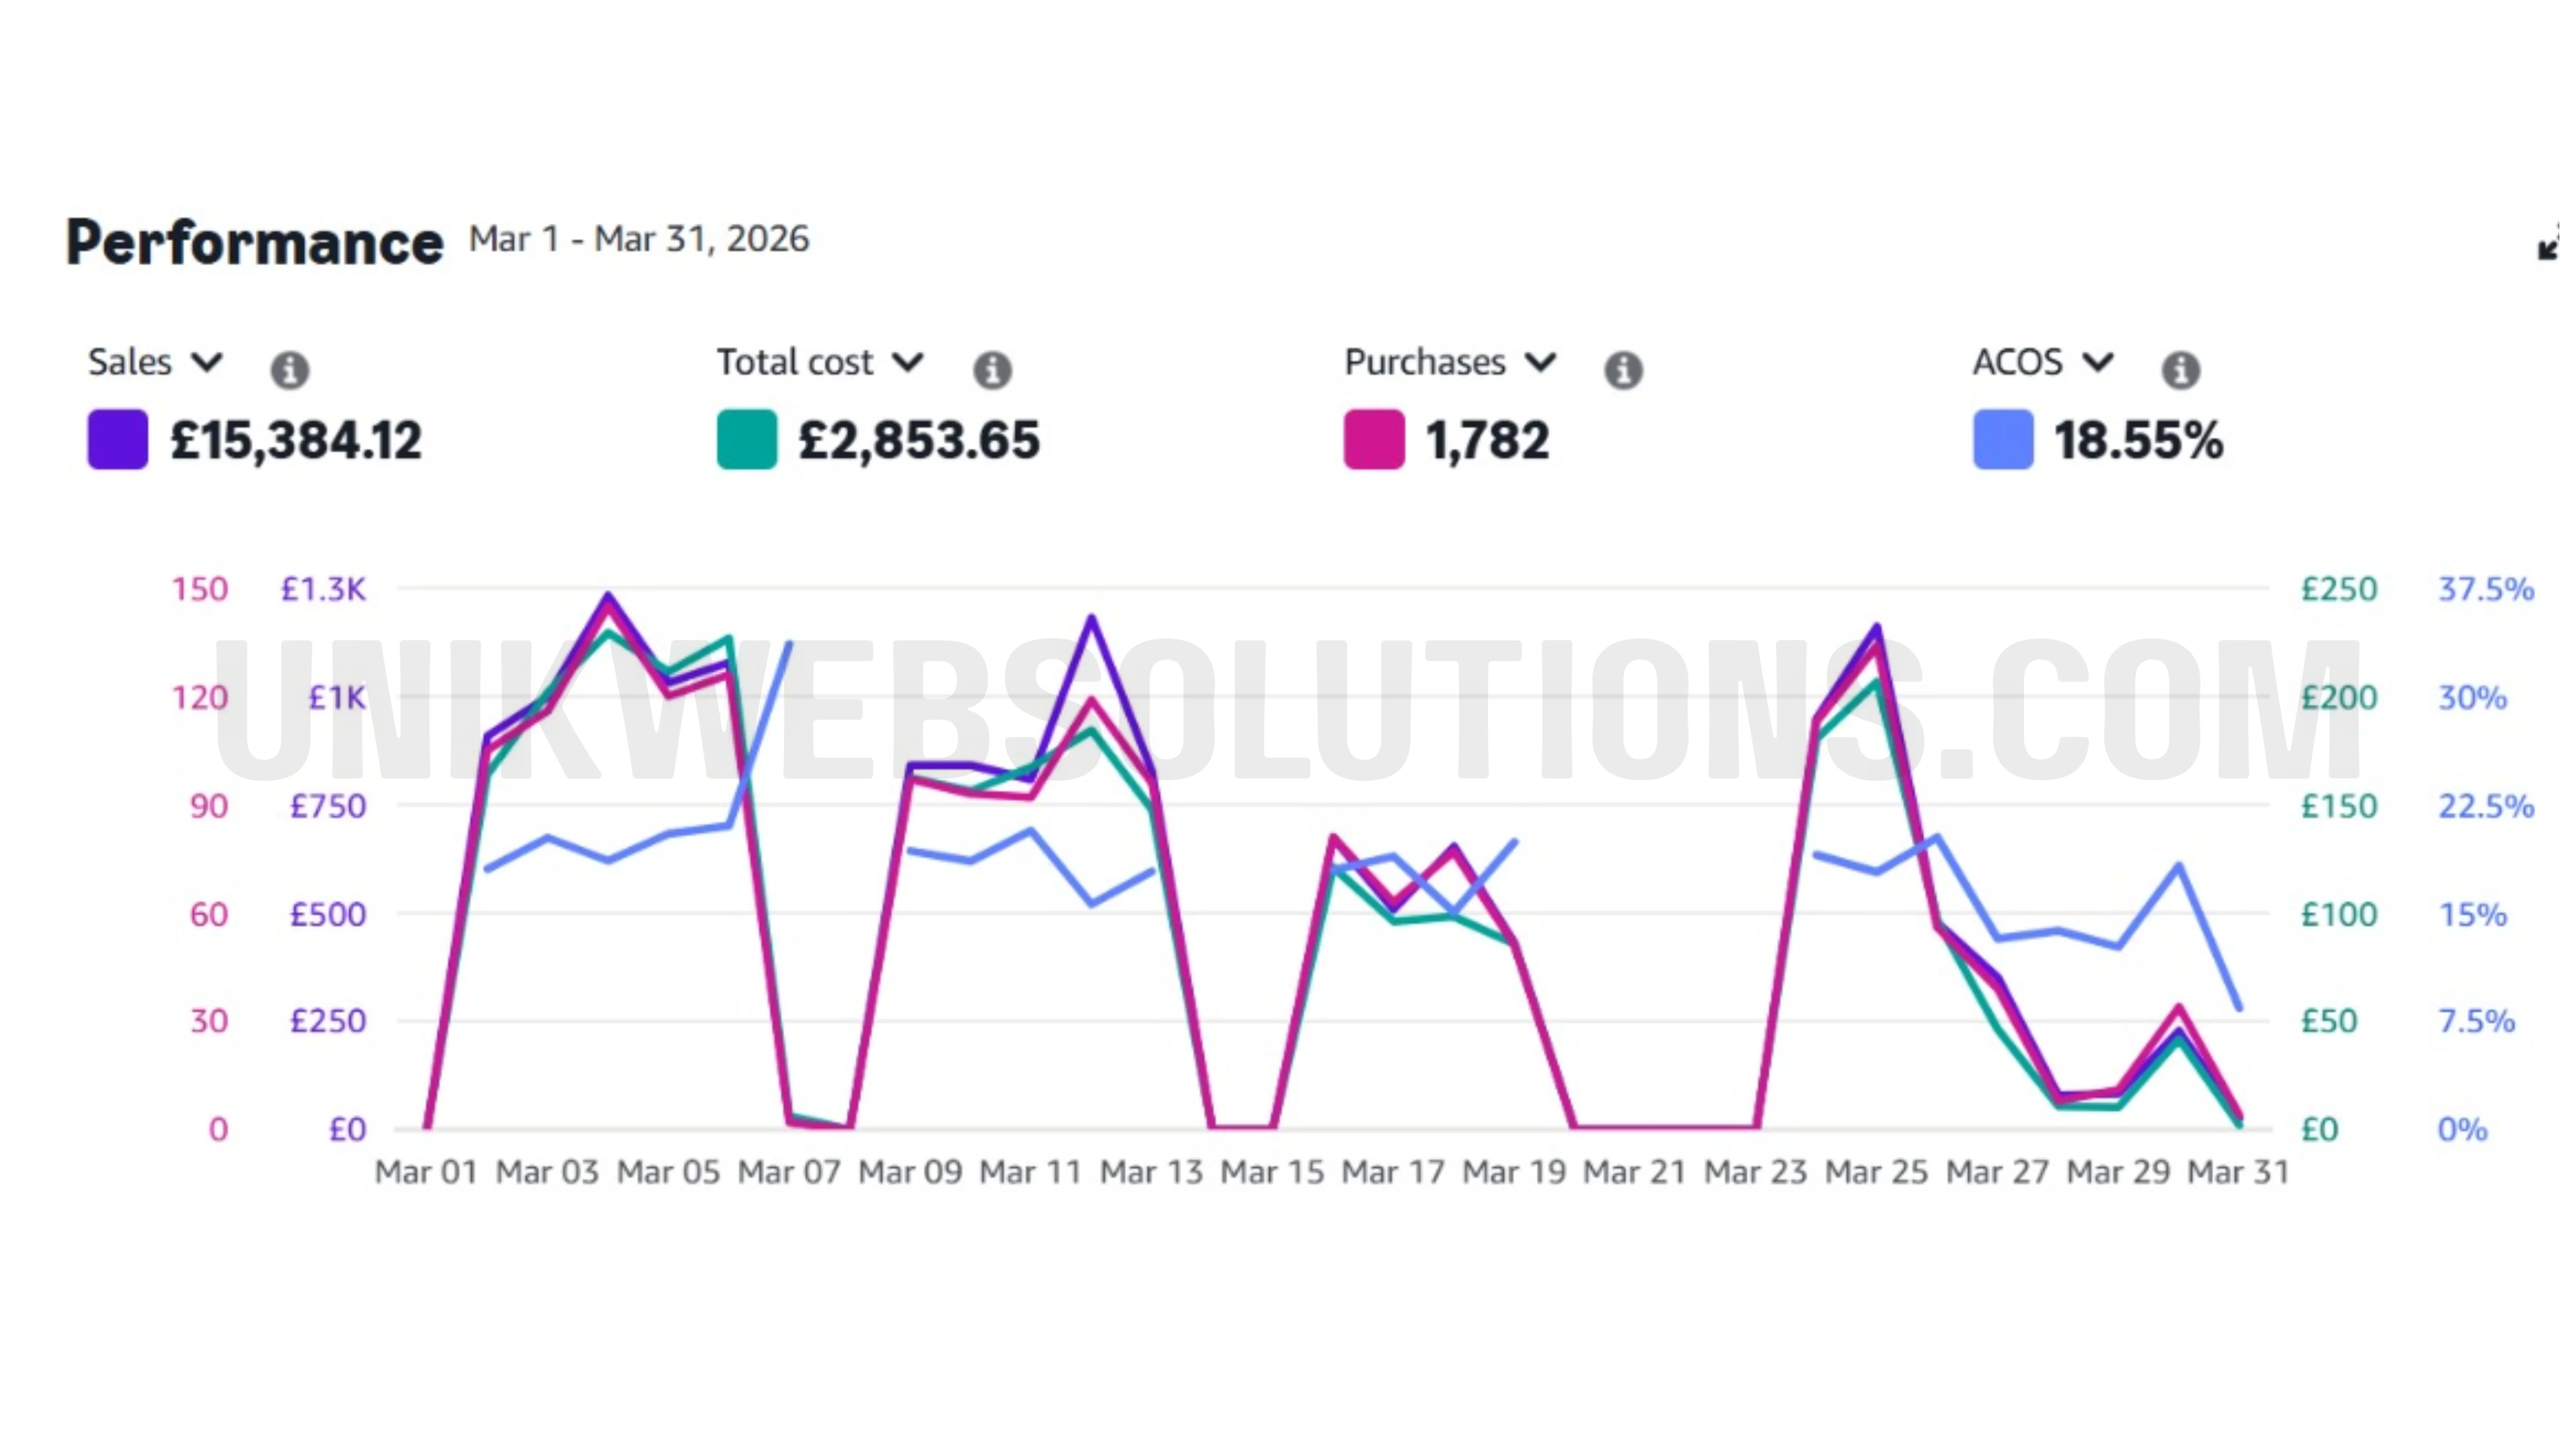The height and width of the screenshot is (1449, 2576).
Task: Click the £15,384.12 sales value
Action: [296, 441]
